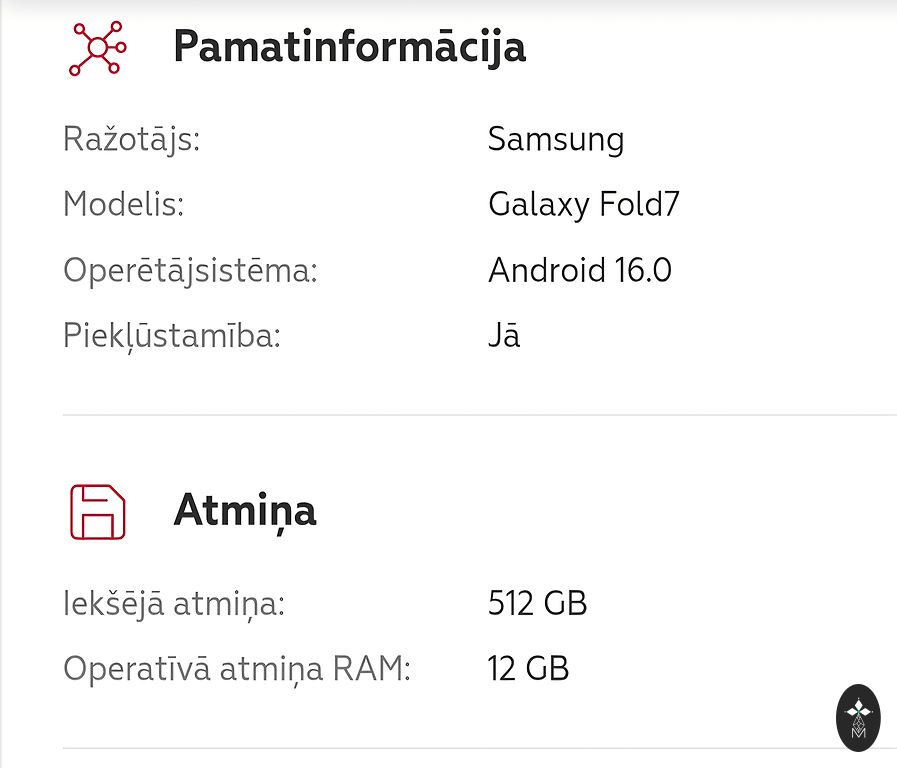Click the Pamatinformācija section heading

pyautogui.click(x=349, y=47)
